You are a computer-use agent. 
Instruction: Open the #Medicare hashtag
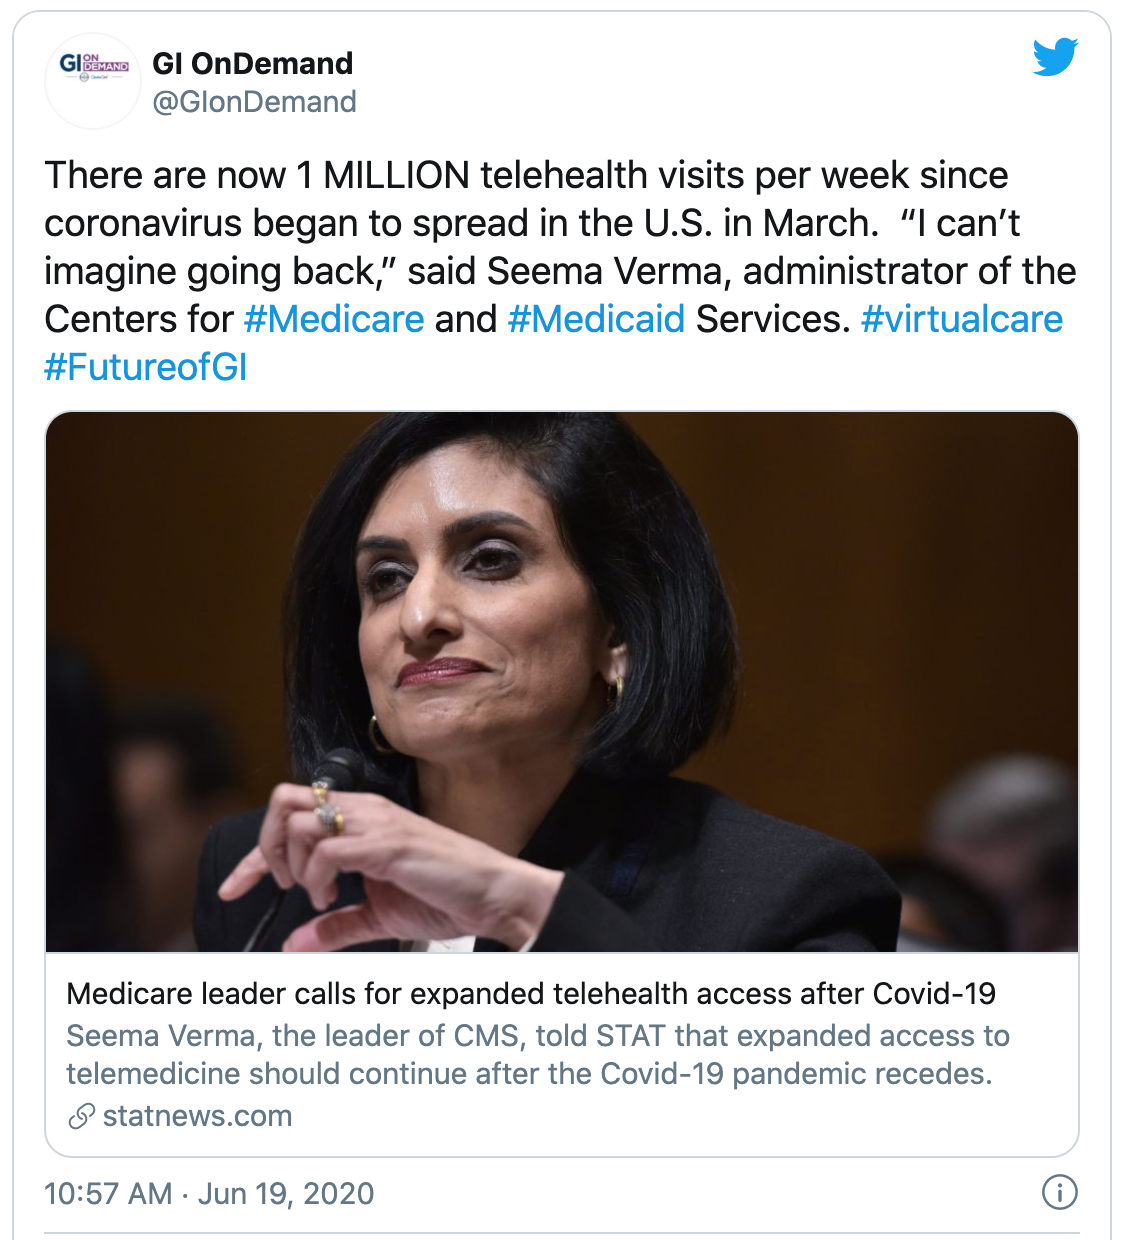click(334, 319)
